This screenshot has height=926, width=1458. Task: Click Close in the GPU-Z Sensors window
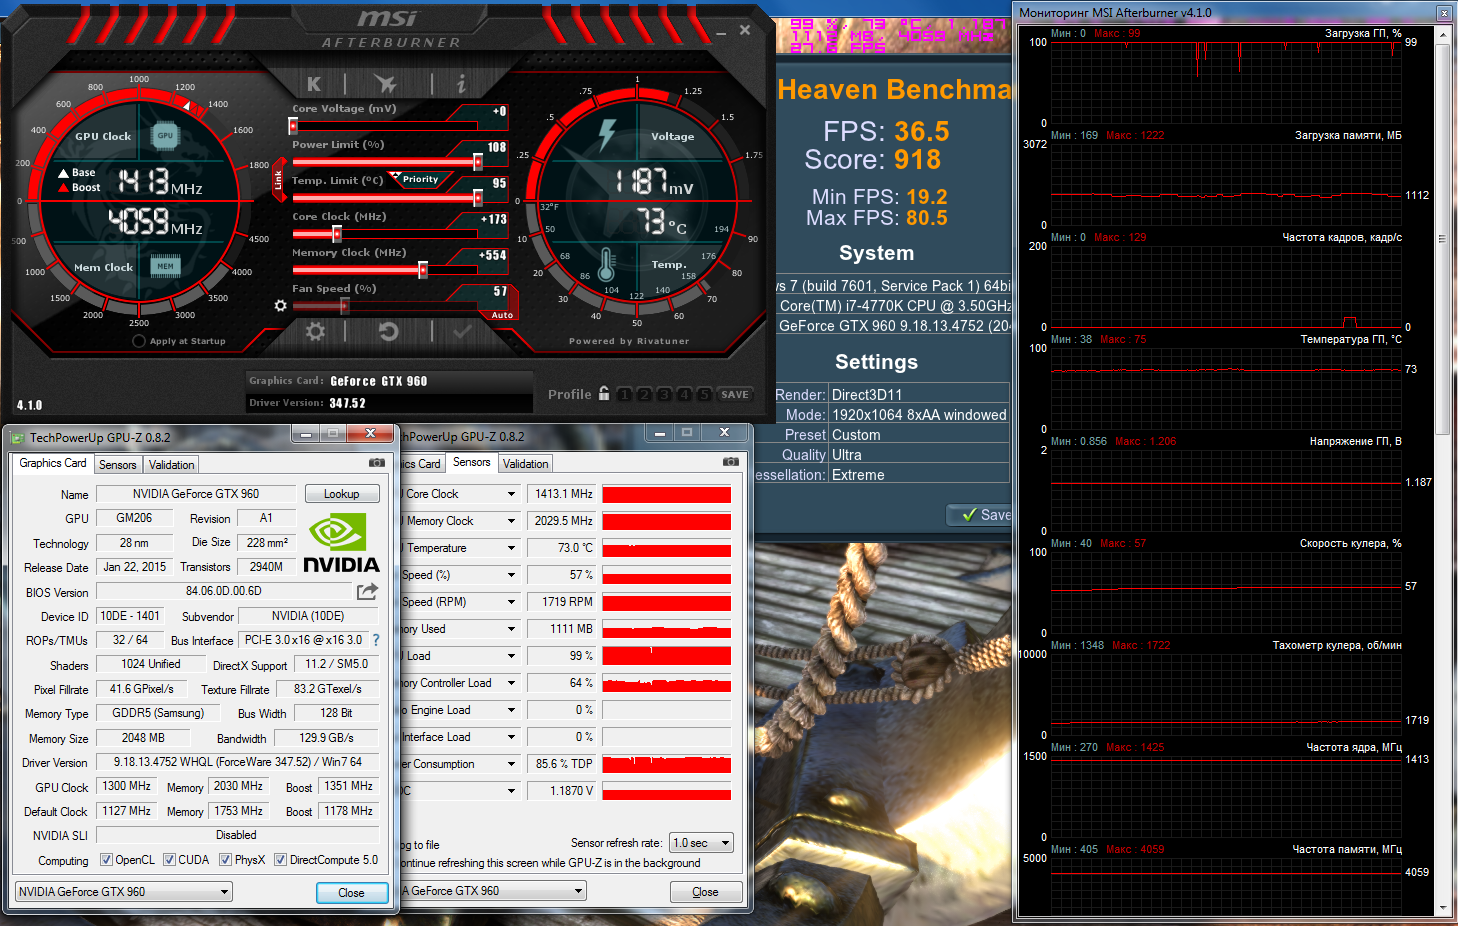[705, 892]
